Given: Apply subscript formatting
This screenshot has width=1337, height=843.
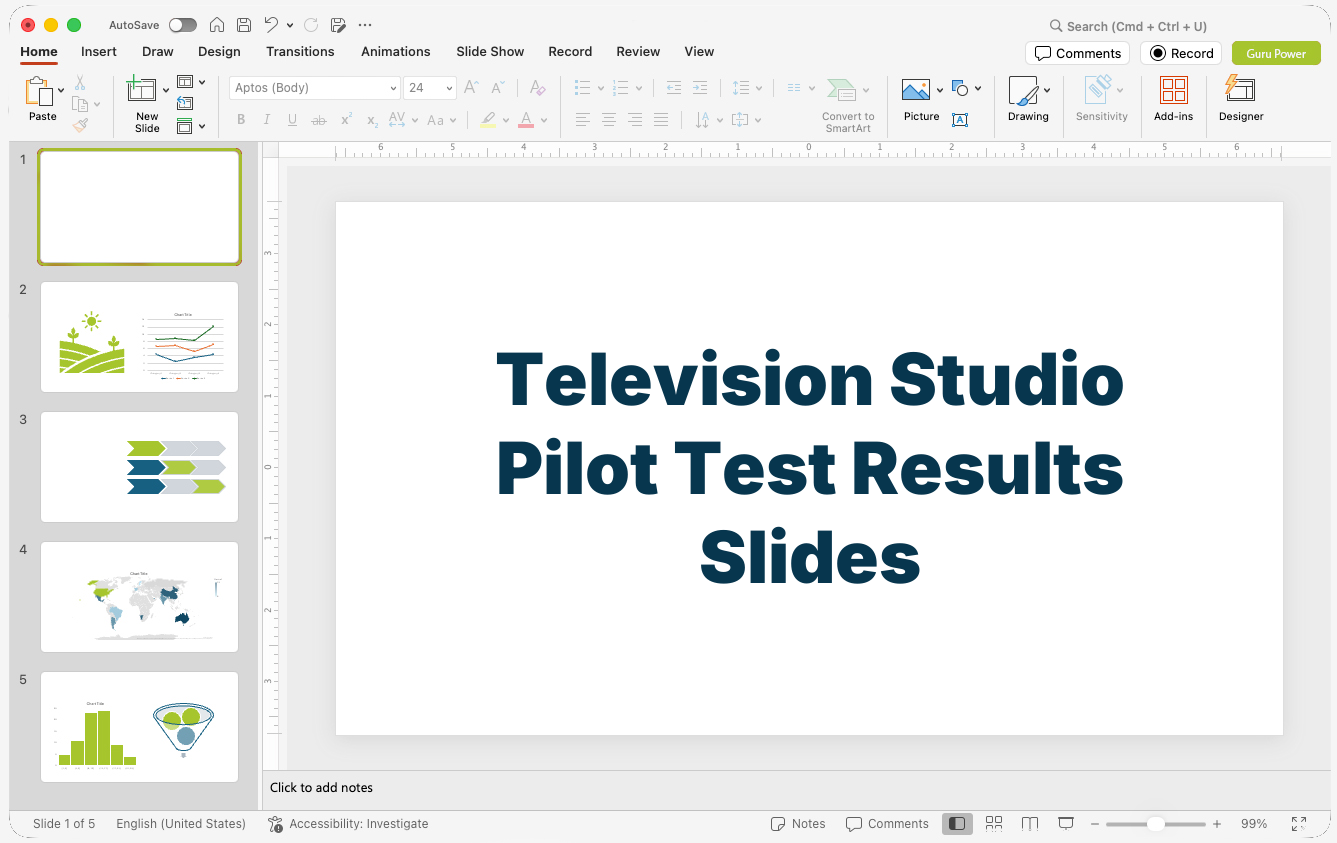Looking at the screenshot, I should point(372,120).
